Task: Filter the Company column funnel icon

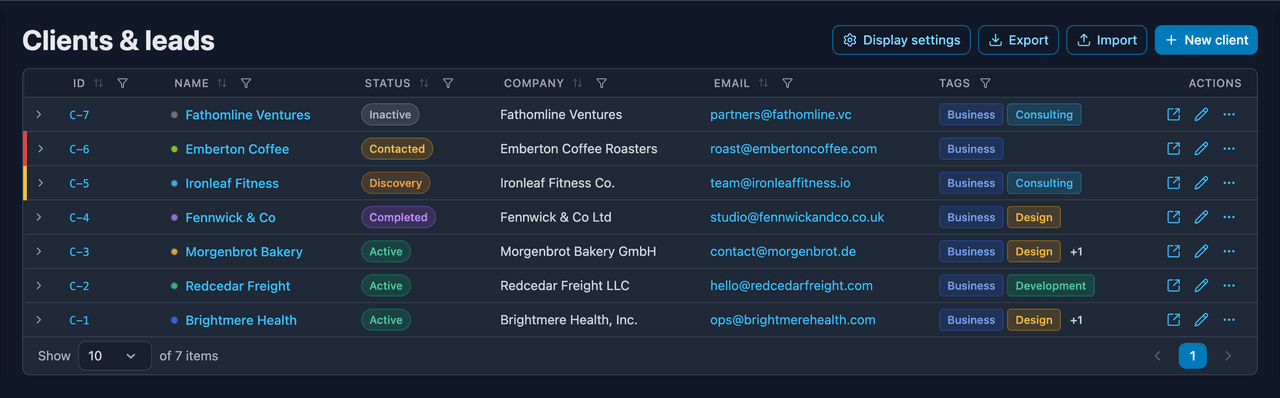Action: (602, 84)
